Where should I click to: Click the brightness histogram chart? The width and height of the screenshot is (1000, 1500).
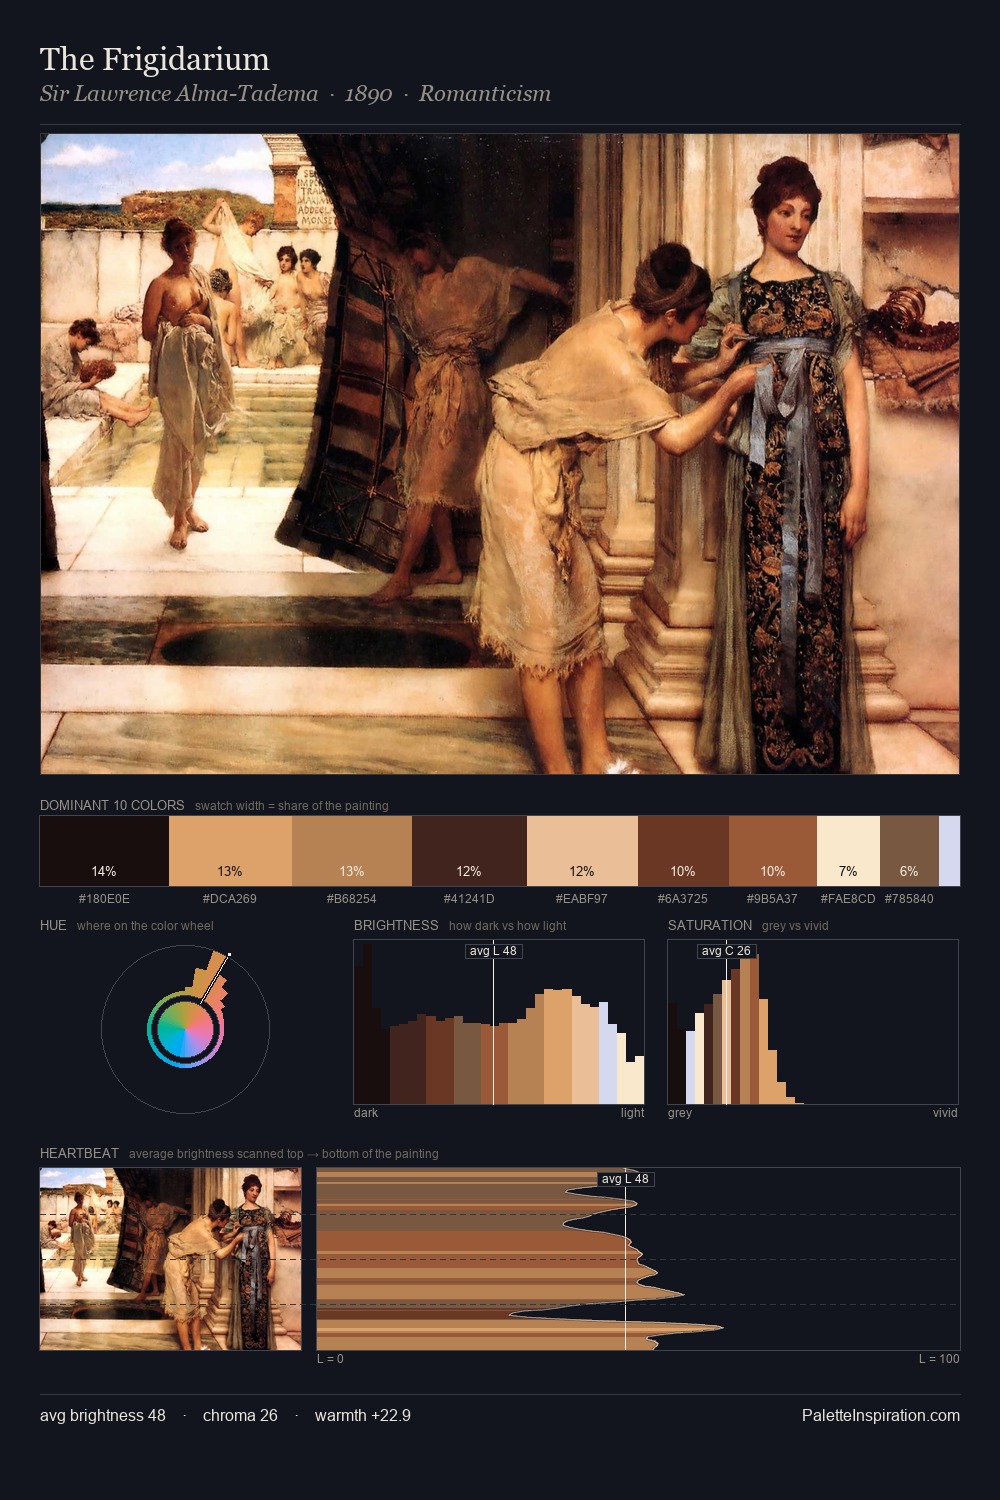coord(499,1022)
